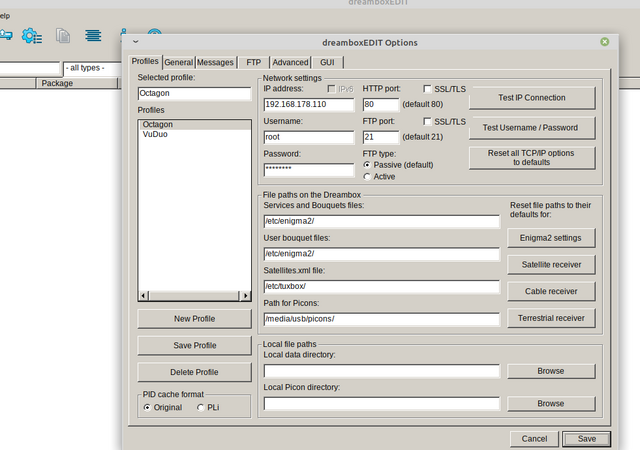The width and height of the screenshot is (640, 450).
Task: Click the Save Profile button
Action: (x=194, y=345)
